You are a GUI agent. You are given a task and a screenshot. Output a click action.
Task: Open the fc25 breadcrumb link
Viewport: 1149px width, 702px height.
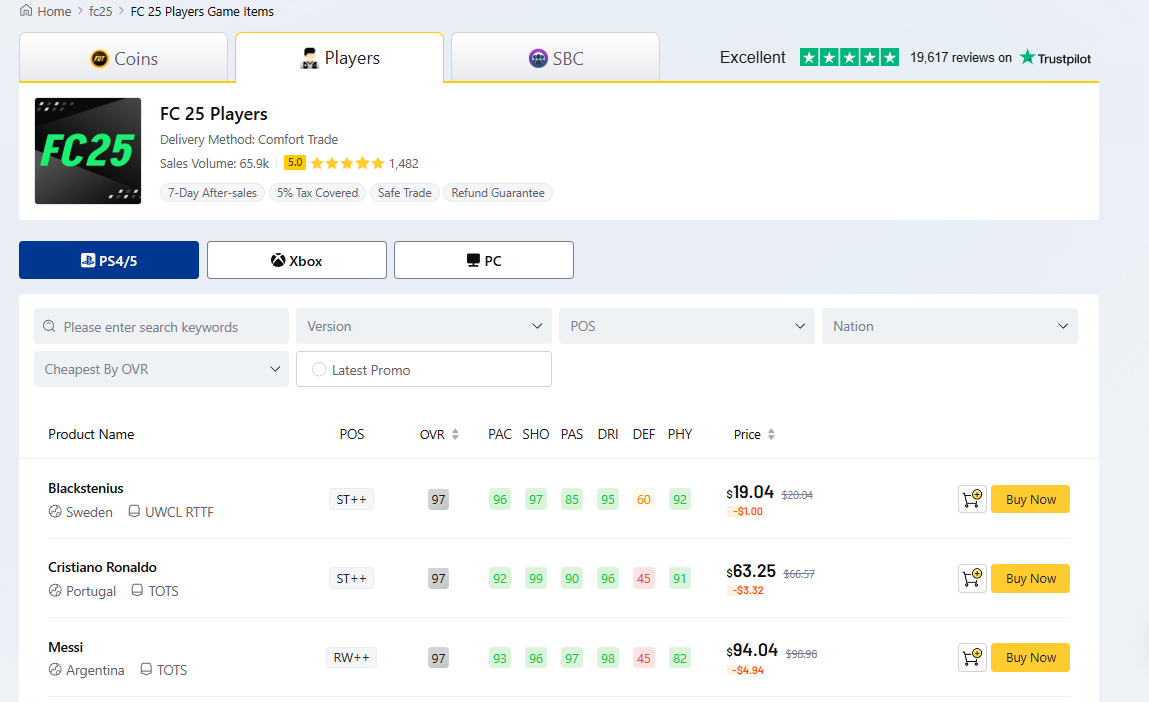(100, 12)
